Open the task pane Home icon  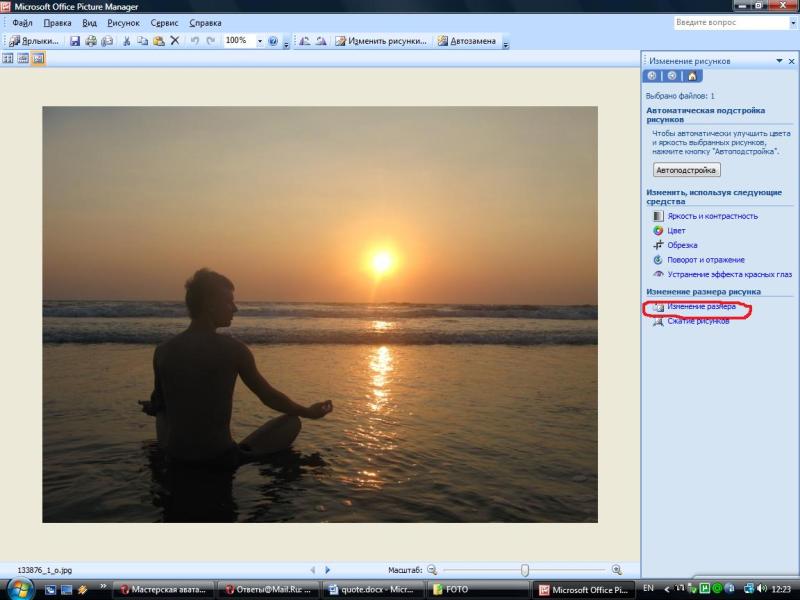(692, 75)
